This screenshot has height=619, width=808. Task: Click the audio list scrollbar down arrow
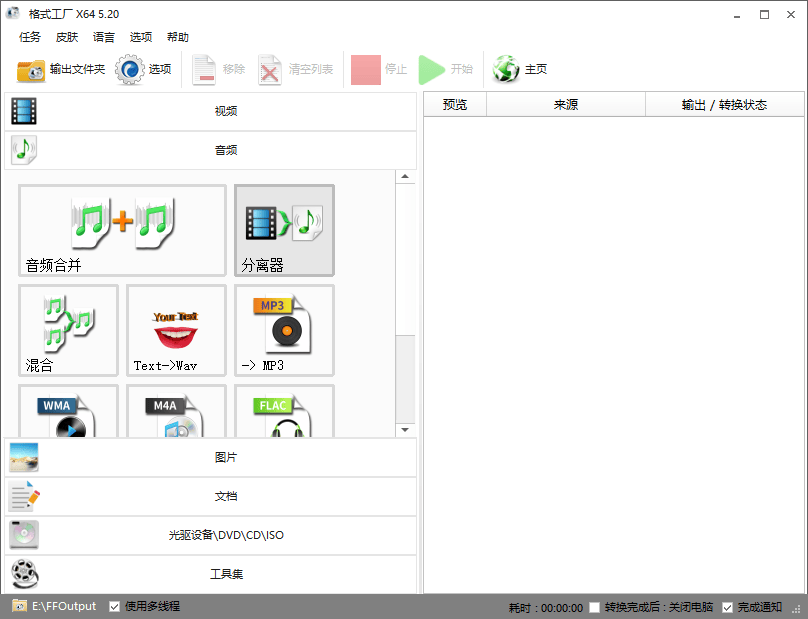[406, 430]
